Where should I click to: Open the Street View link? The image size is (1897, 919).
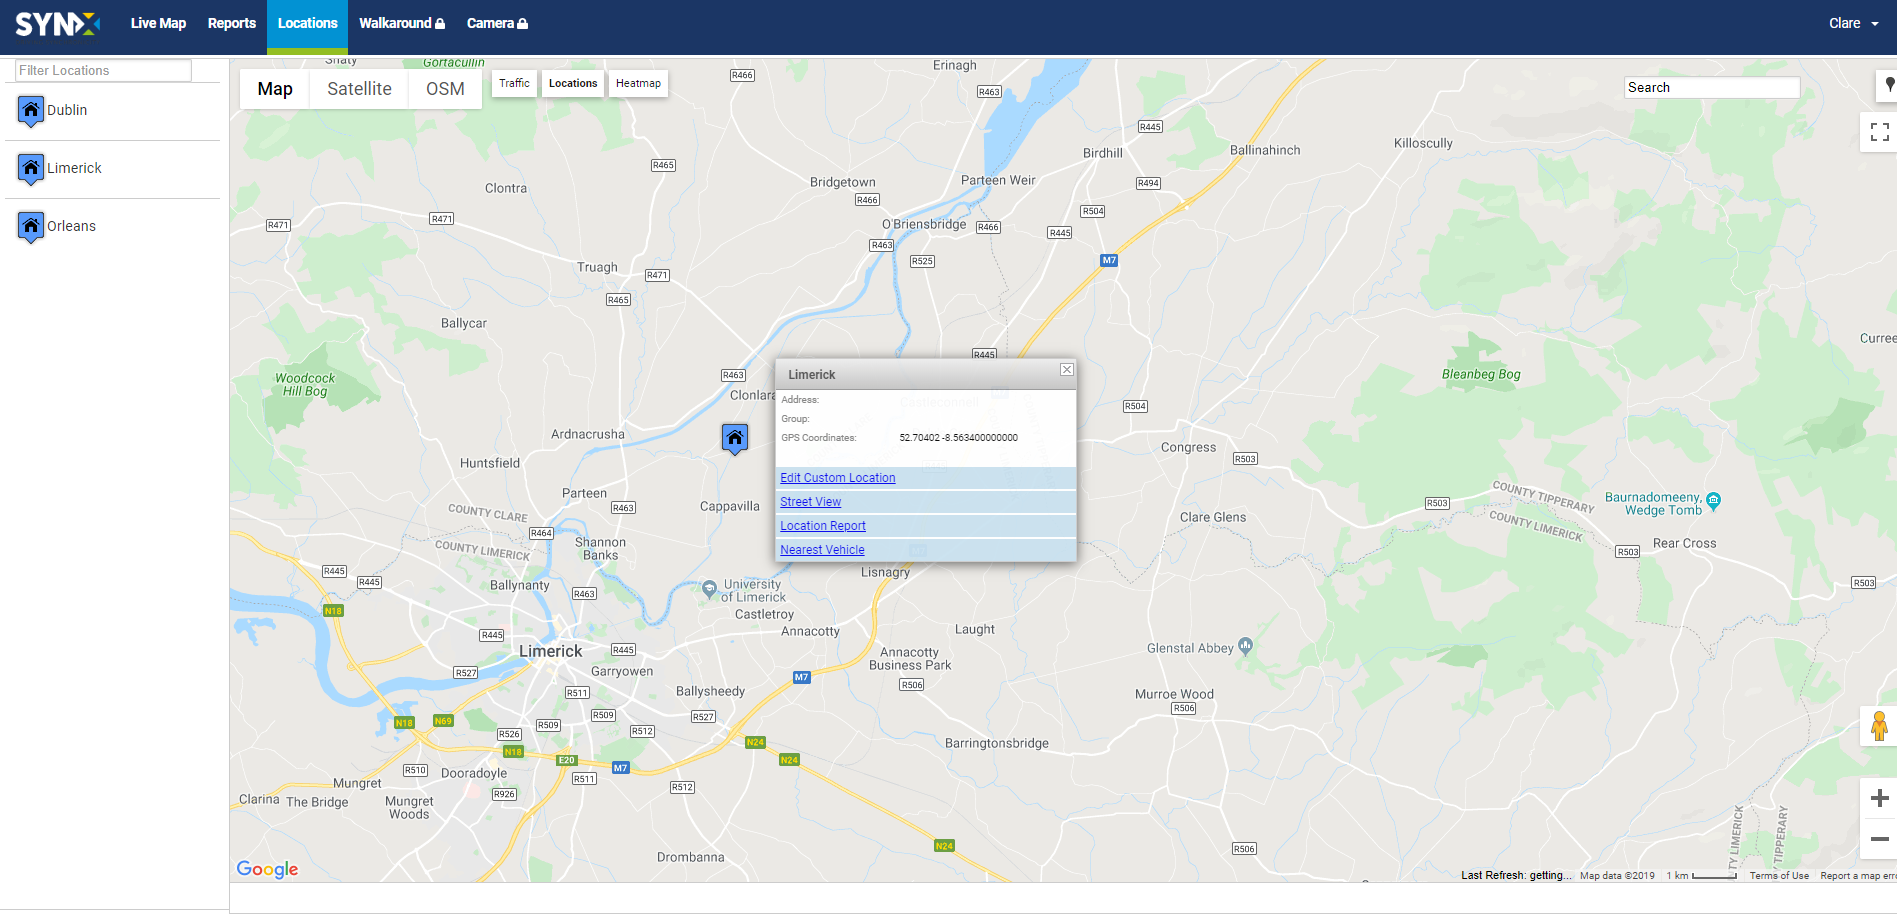coord(811,502)
